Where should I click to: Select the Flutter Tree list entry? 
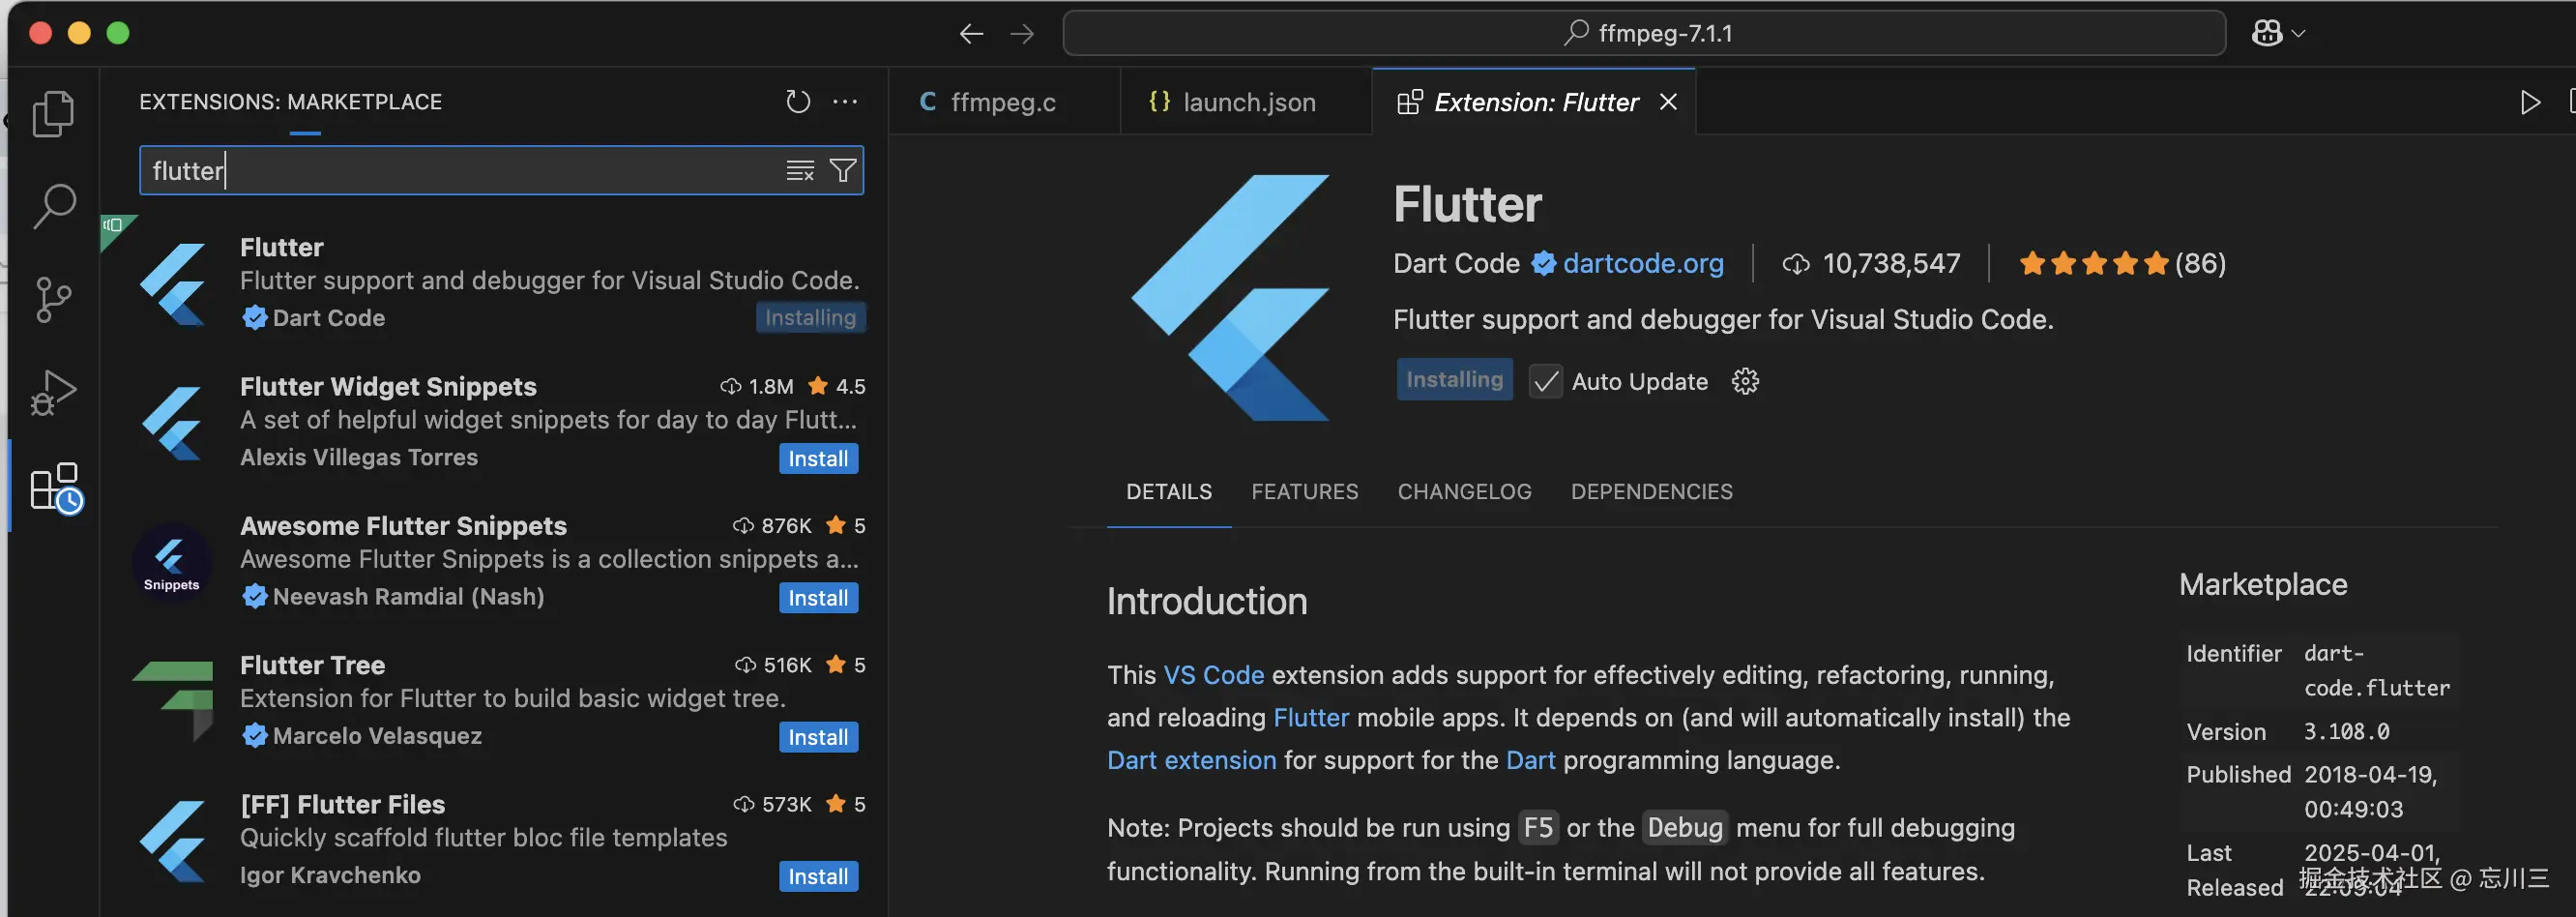tap(494, 701)
